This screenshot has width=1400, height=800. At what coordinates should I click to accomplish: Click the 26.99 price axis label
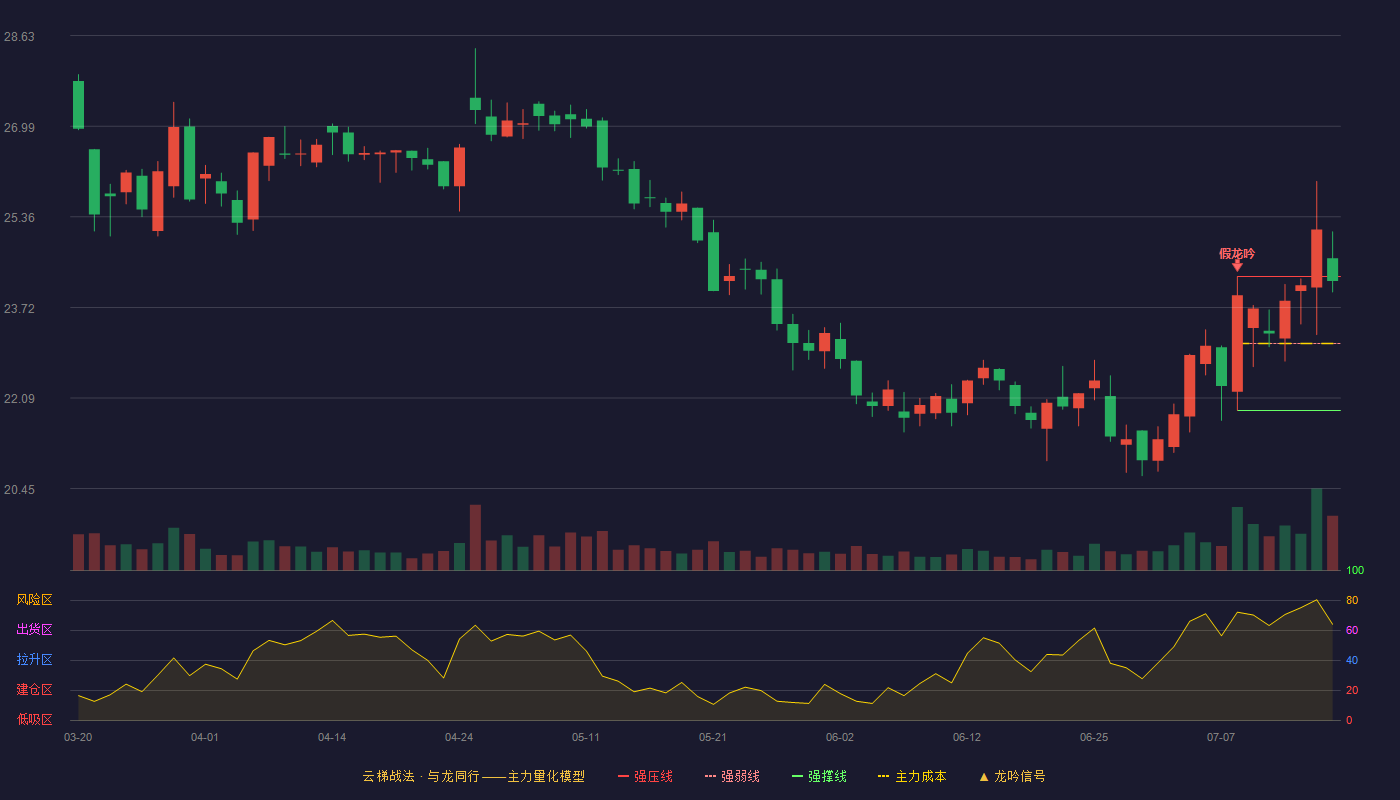19,127
